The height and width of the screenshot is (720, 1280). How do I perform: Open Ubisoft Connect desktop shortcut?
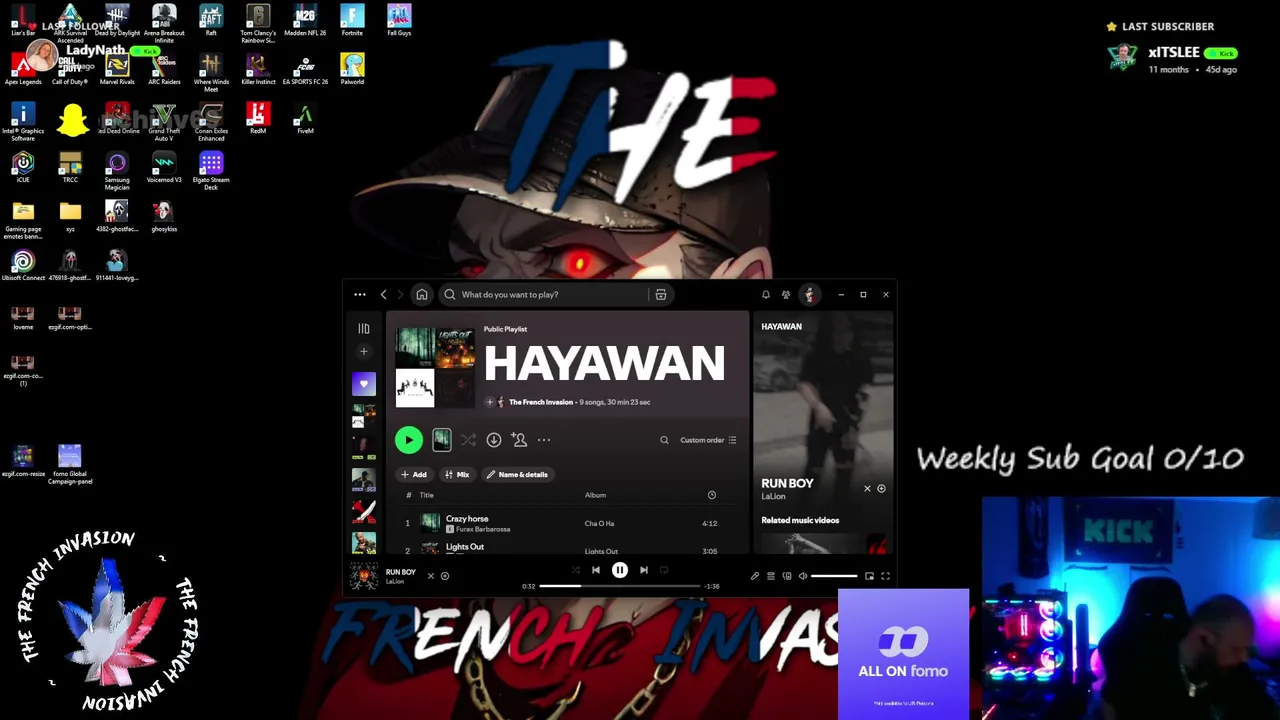[23, 265]
